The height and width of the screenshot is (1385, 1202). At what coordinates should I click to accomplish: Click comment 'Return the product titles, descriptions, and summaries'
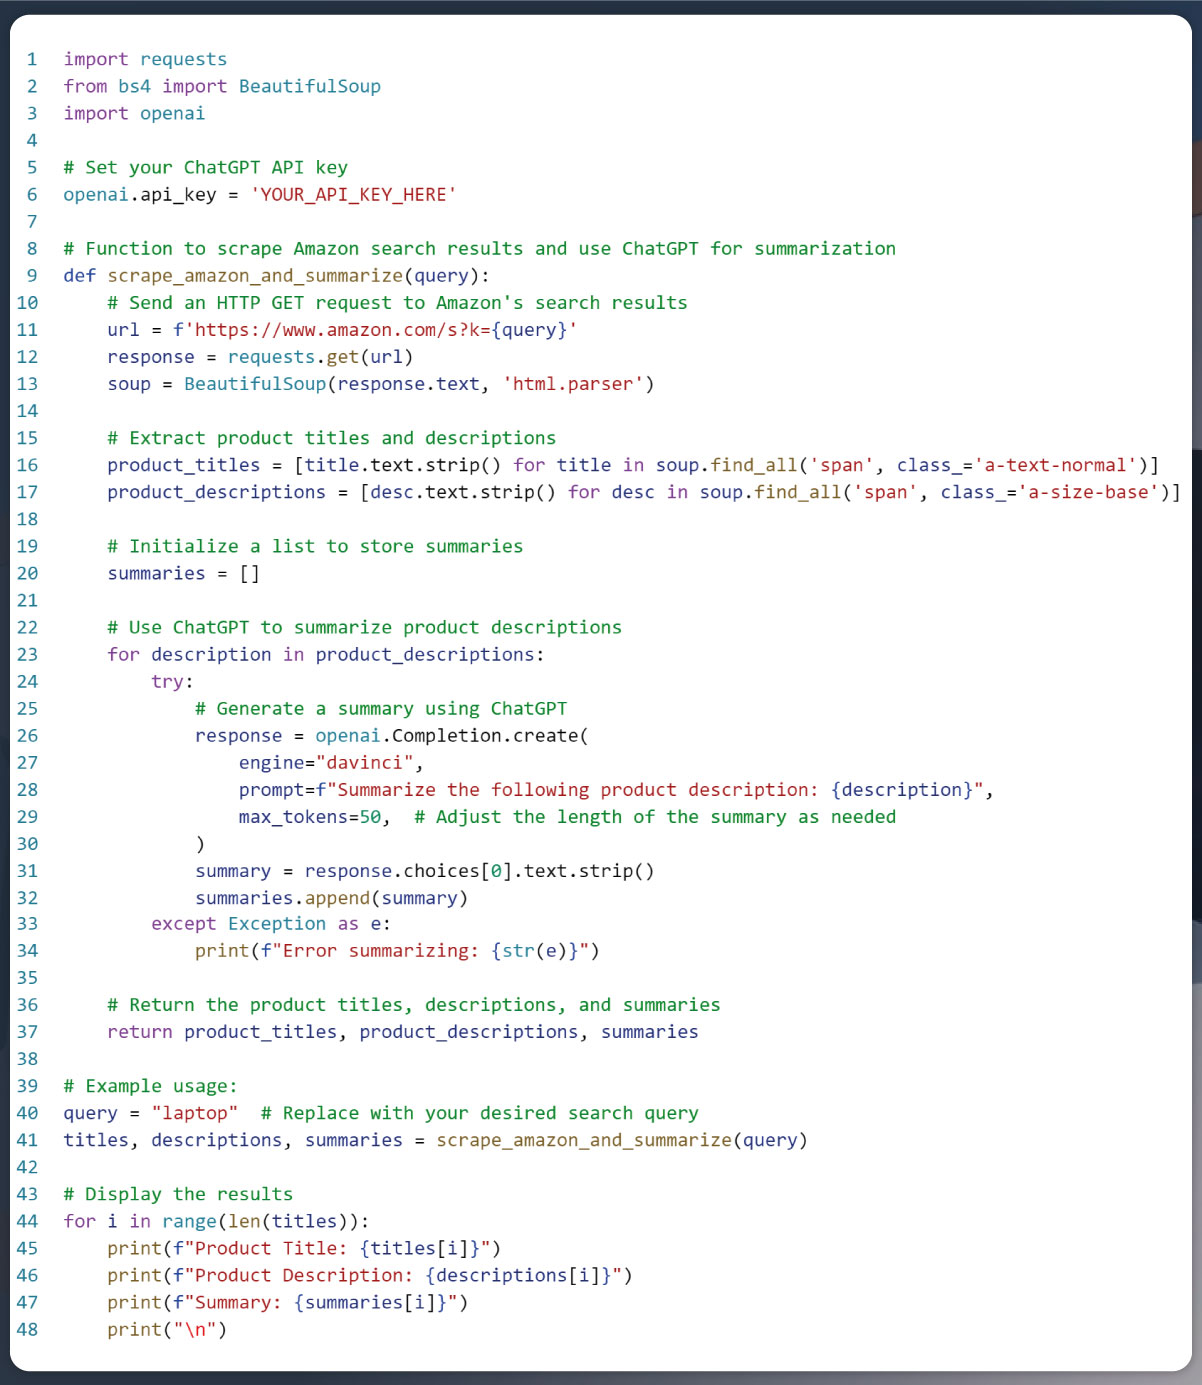[x=414, y=1003]
